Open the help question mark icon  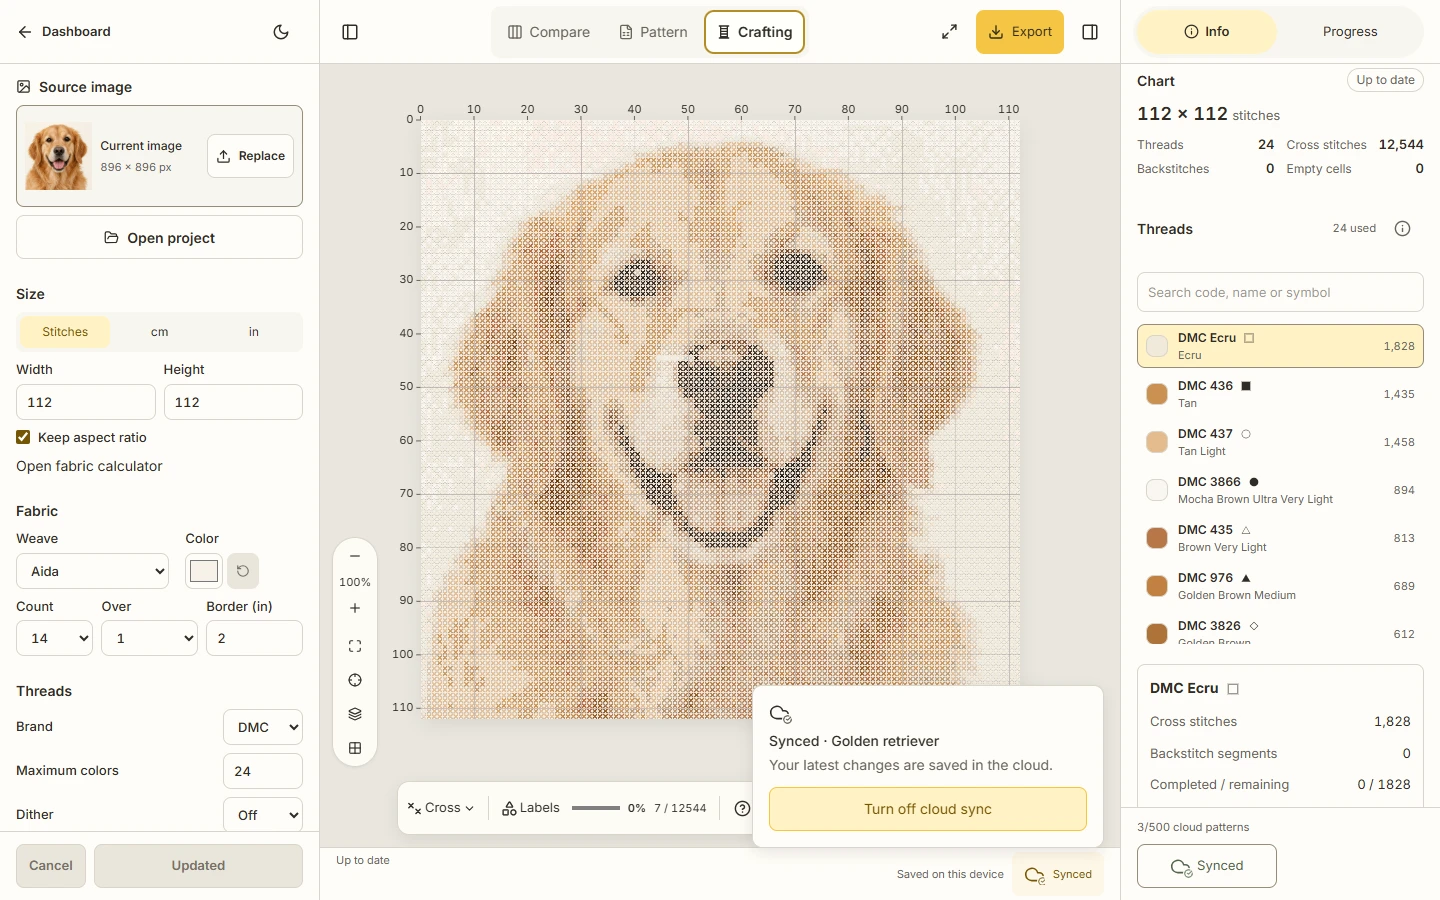742,808
